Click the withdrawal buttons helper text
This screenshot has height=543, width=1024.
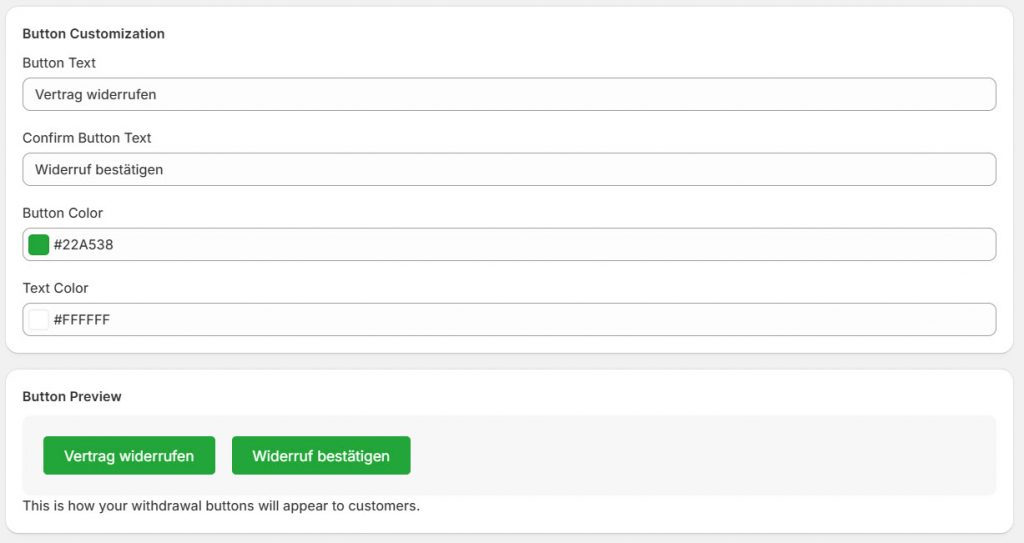coord(221,506)
